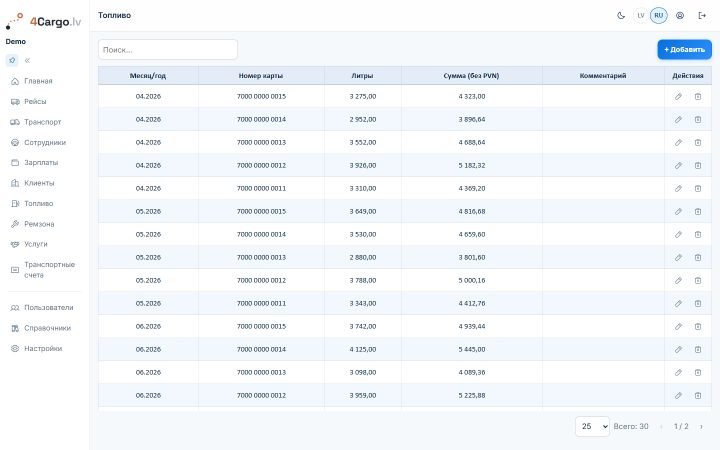The width and height of the screenshot is (720, 450).
Task: Click the logout icon
Action: click(702, 16)
